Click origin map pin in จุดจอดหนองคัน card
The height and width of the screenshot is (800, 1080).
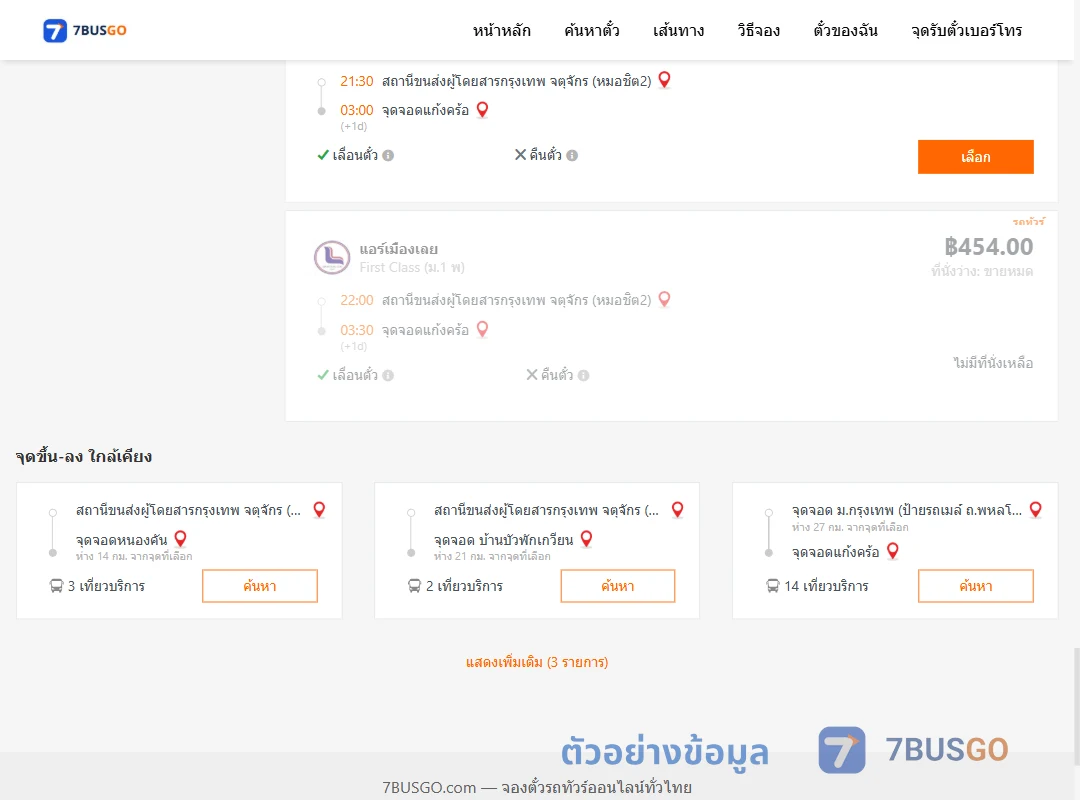click(x=319, y=510)
